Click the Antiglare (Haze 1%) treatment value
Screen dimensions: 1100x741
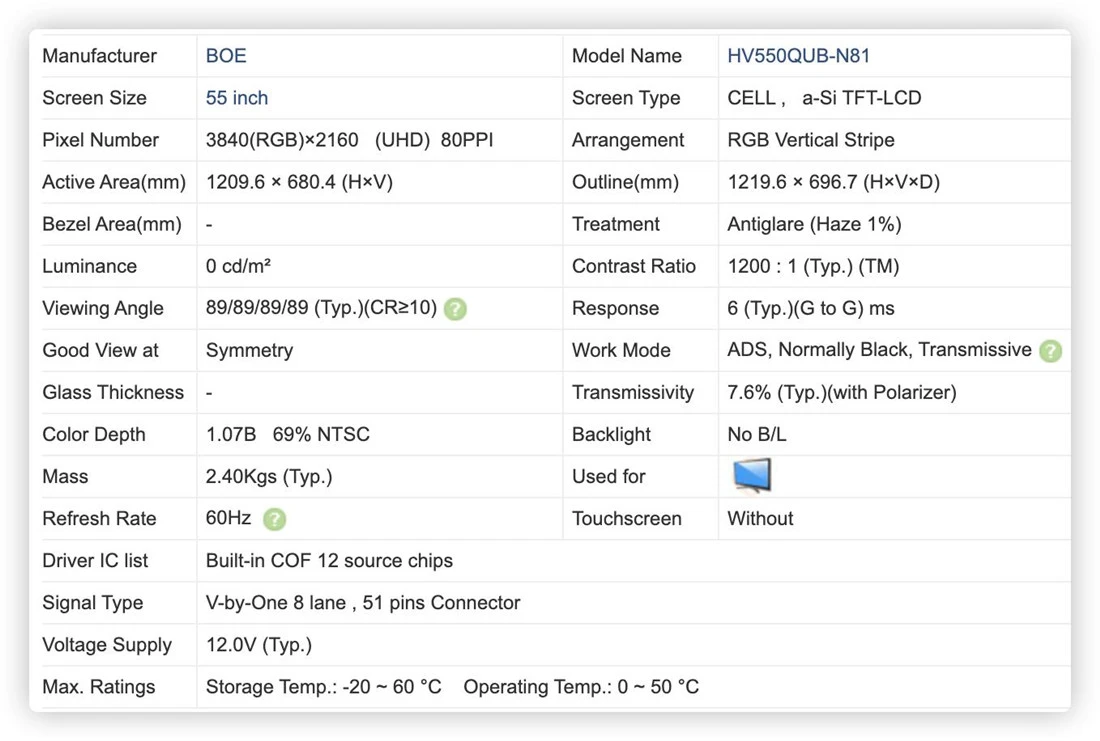tap(814, 225)
